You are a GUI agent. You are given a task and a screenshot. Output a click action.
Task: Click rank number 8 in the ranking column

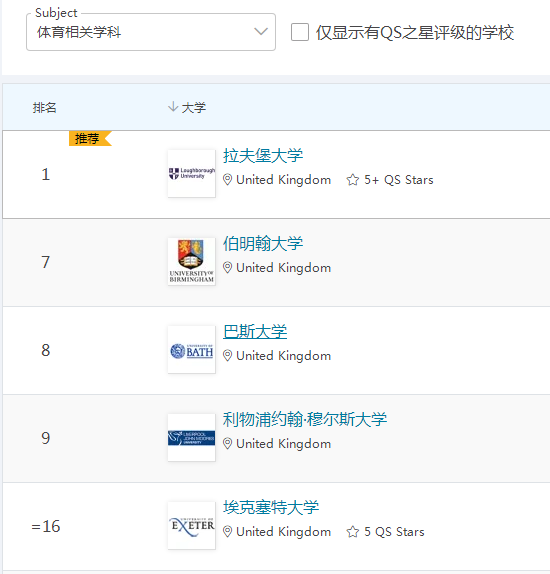[x=45, y=350]
